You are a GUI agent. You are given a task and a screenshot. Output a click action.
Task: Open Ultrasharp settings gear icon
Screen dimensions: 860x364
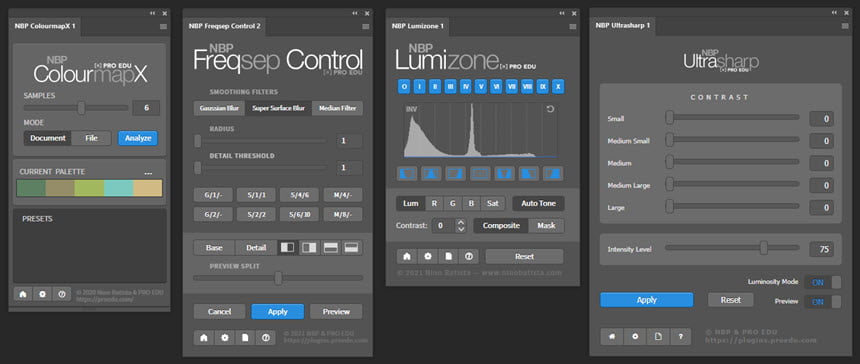coord(635,336)
